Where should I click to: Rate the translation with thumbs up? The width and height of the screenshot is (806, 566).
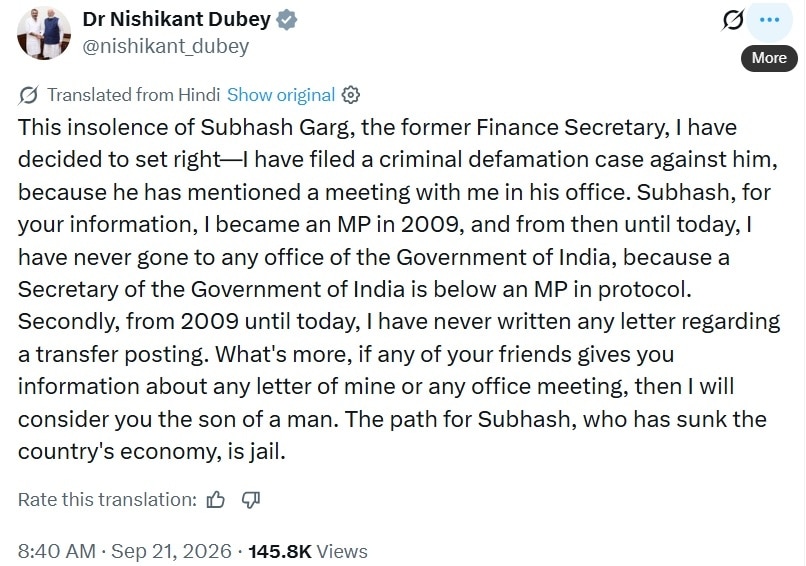point(215,500)
